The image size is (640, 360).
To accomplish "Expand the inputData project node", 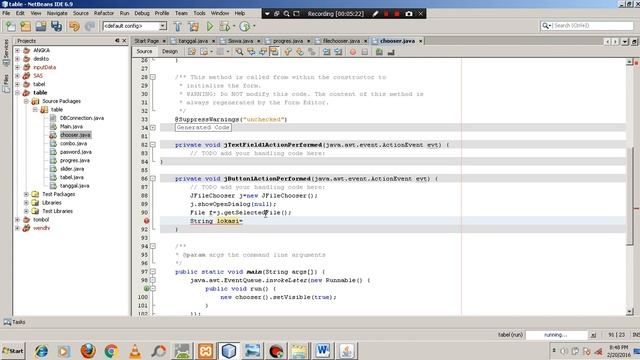I will tap(18, 67).
